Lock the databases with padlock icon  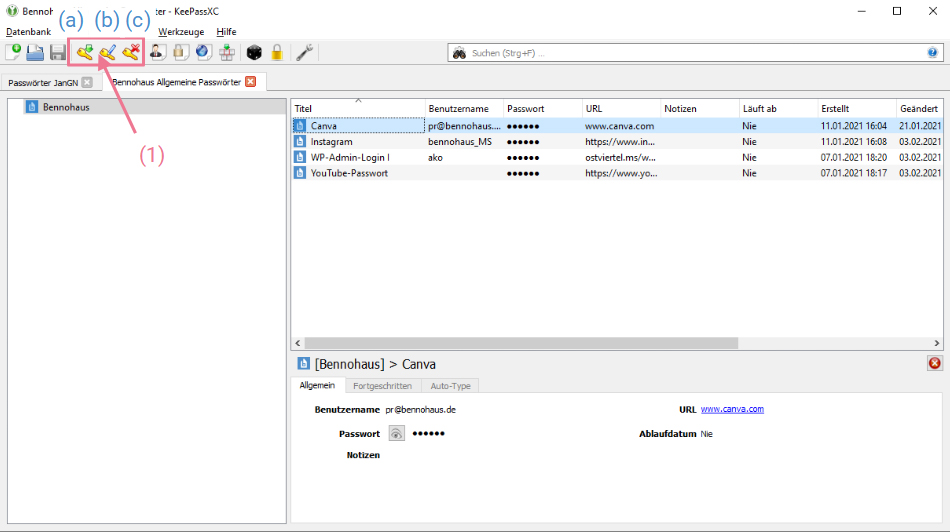click(277, 53)
